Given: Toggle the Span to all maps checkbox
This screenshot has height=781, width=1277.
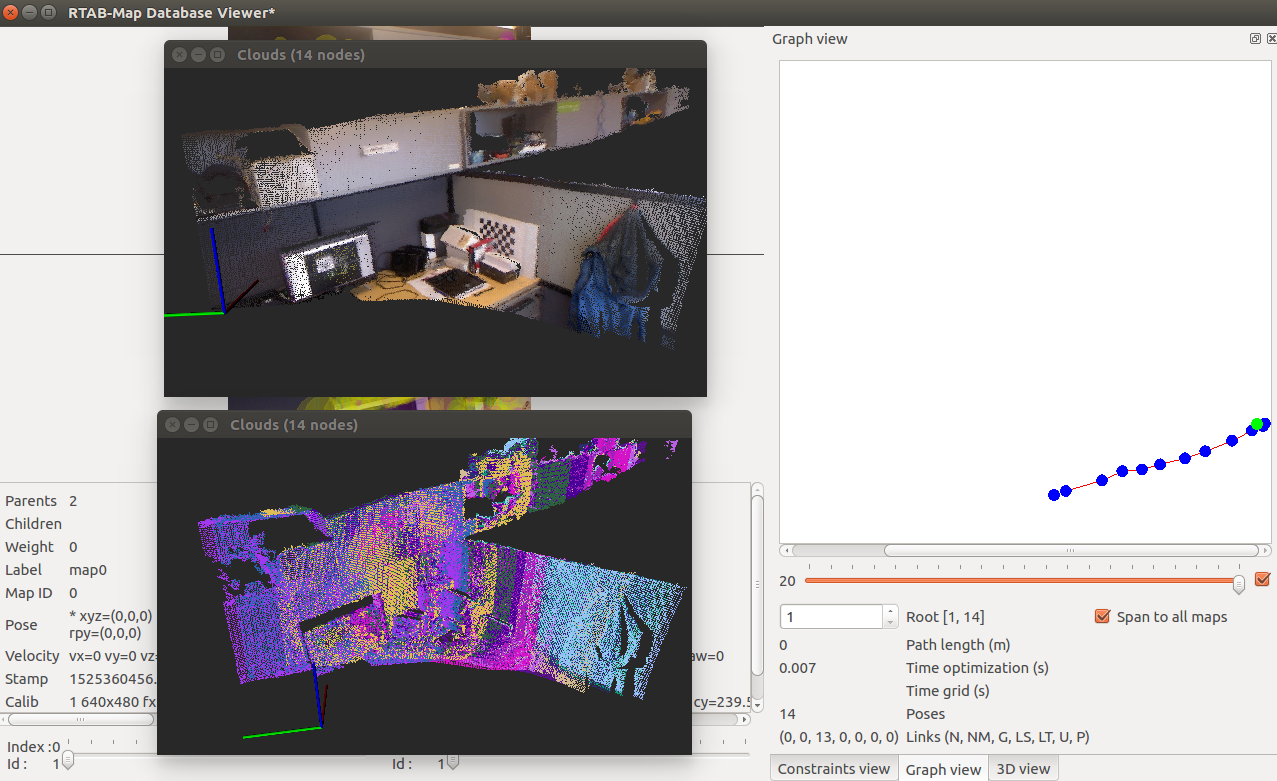Looking at the screenshot, I should [1103, 616].
